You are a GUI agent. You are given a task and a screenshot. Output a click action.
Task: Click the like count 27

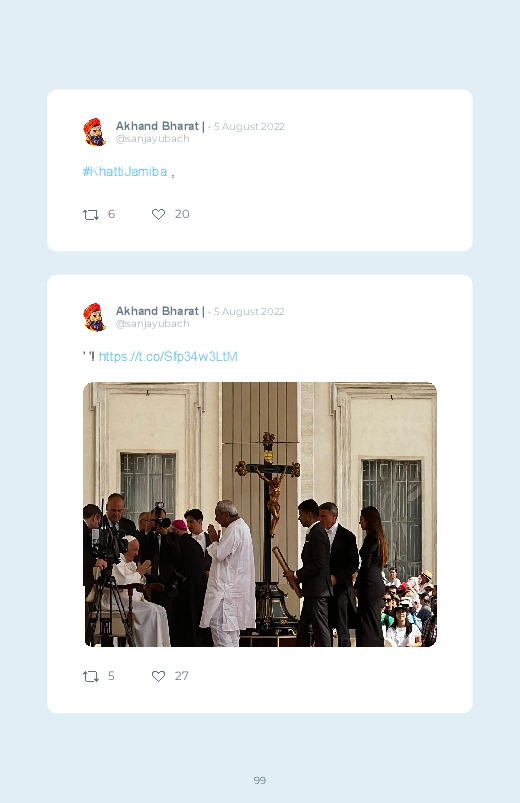pos(181,676)
